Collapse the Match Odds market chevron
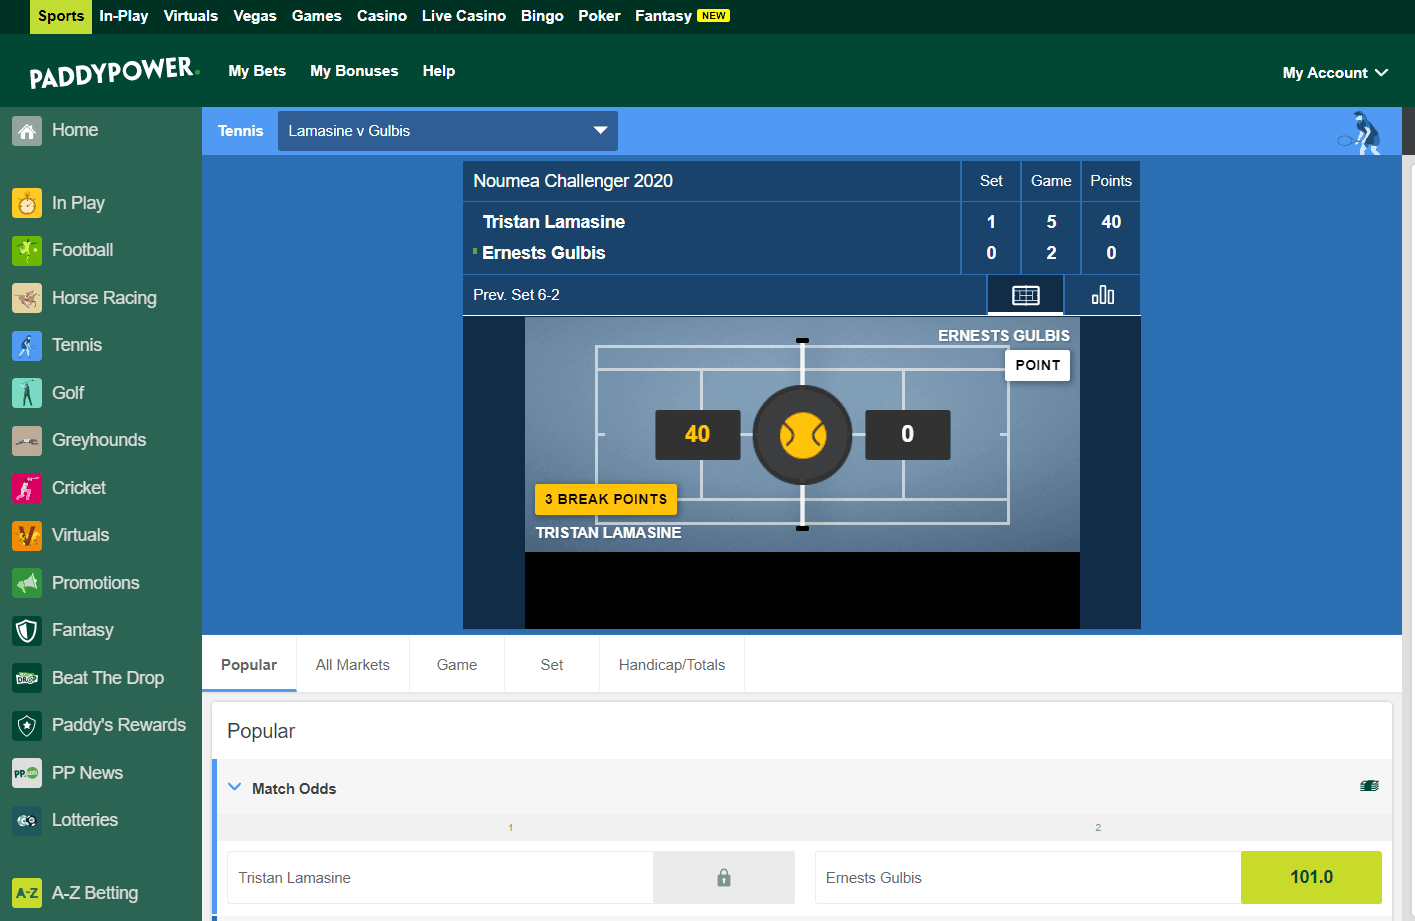The image size is (1415, 921). [235, 787]
